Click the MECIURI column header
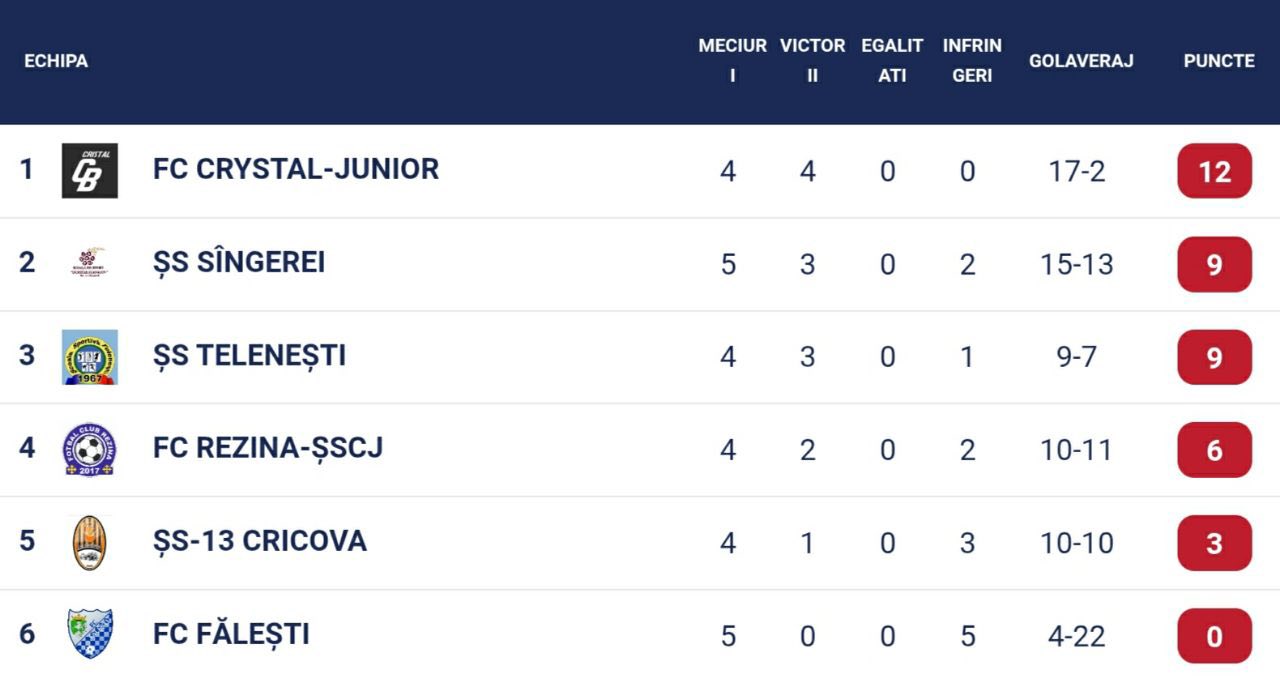1280x681 pixels. (732, 60)
